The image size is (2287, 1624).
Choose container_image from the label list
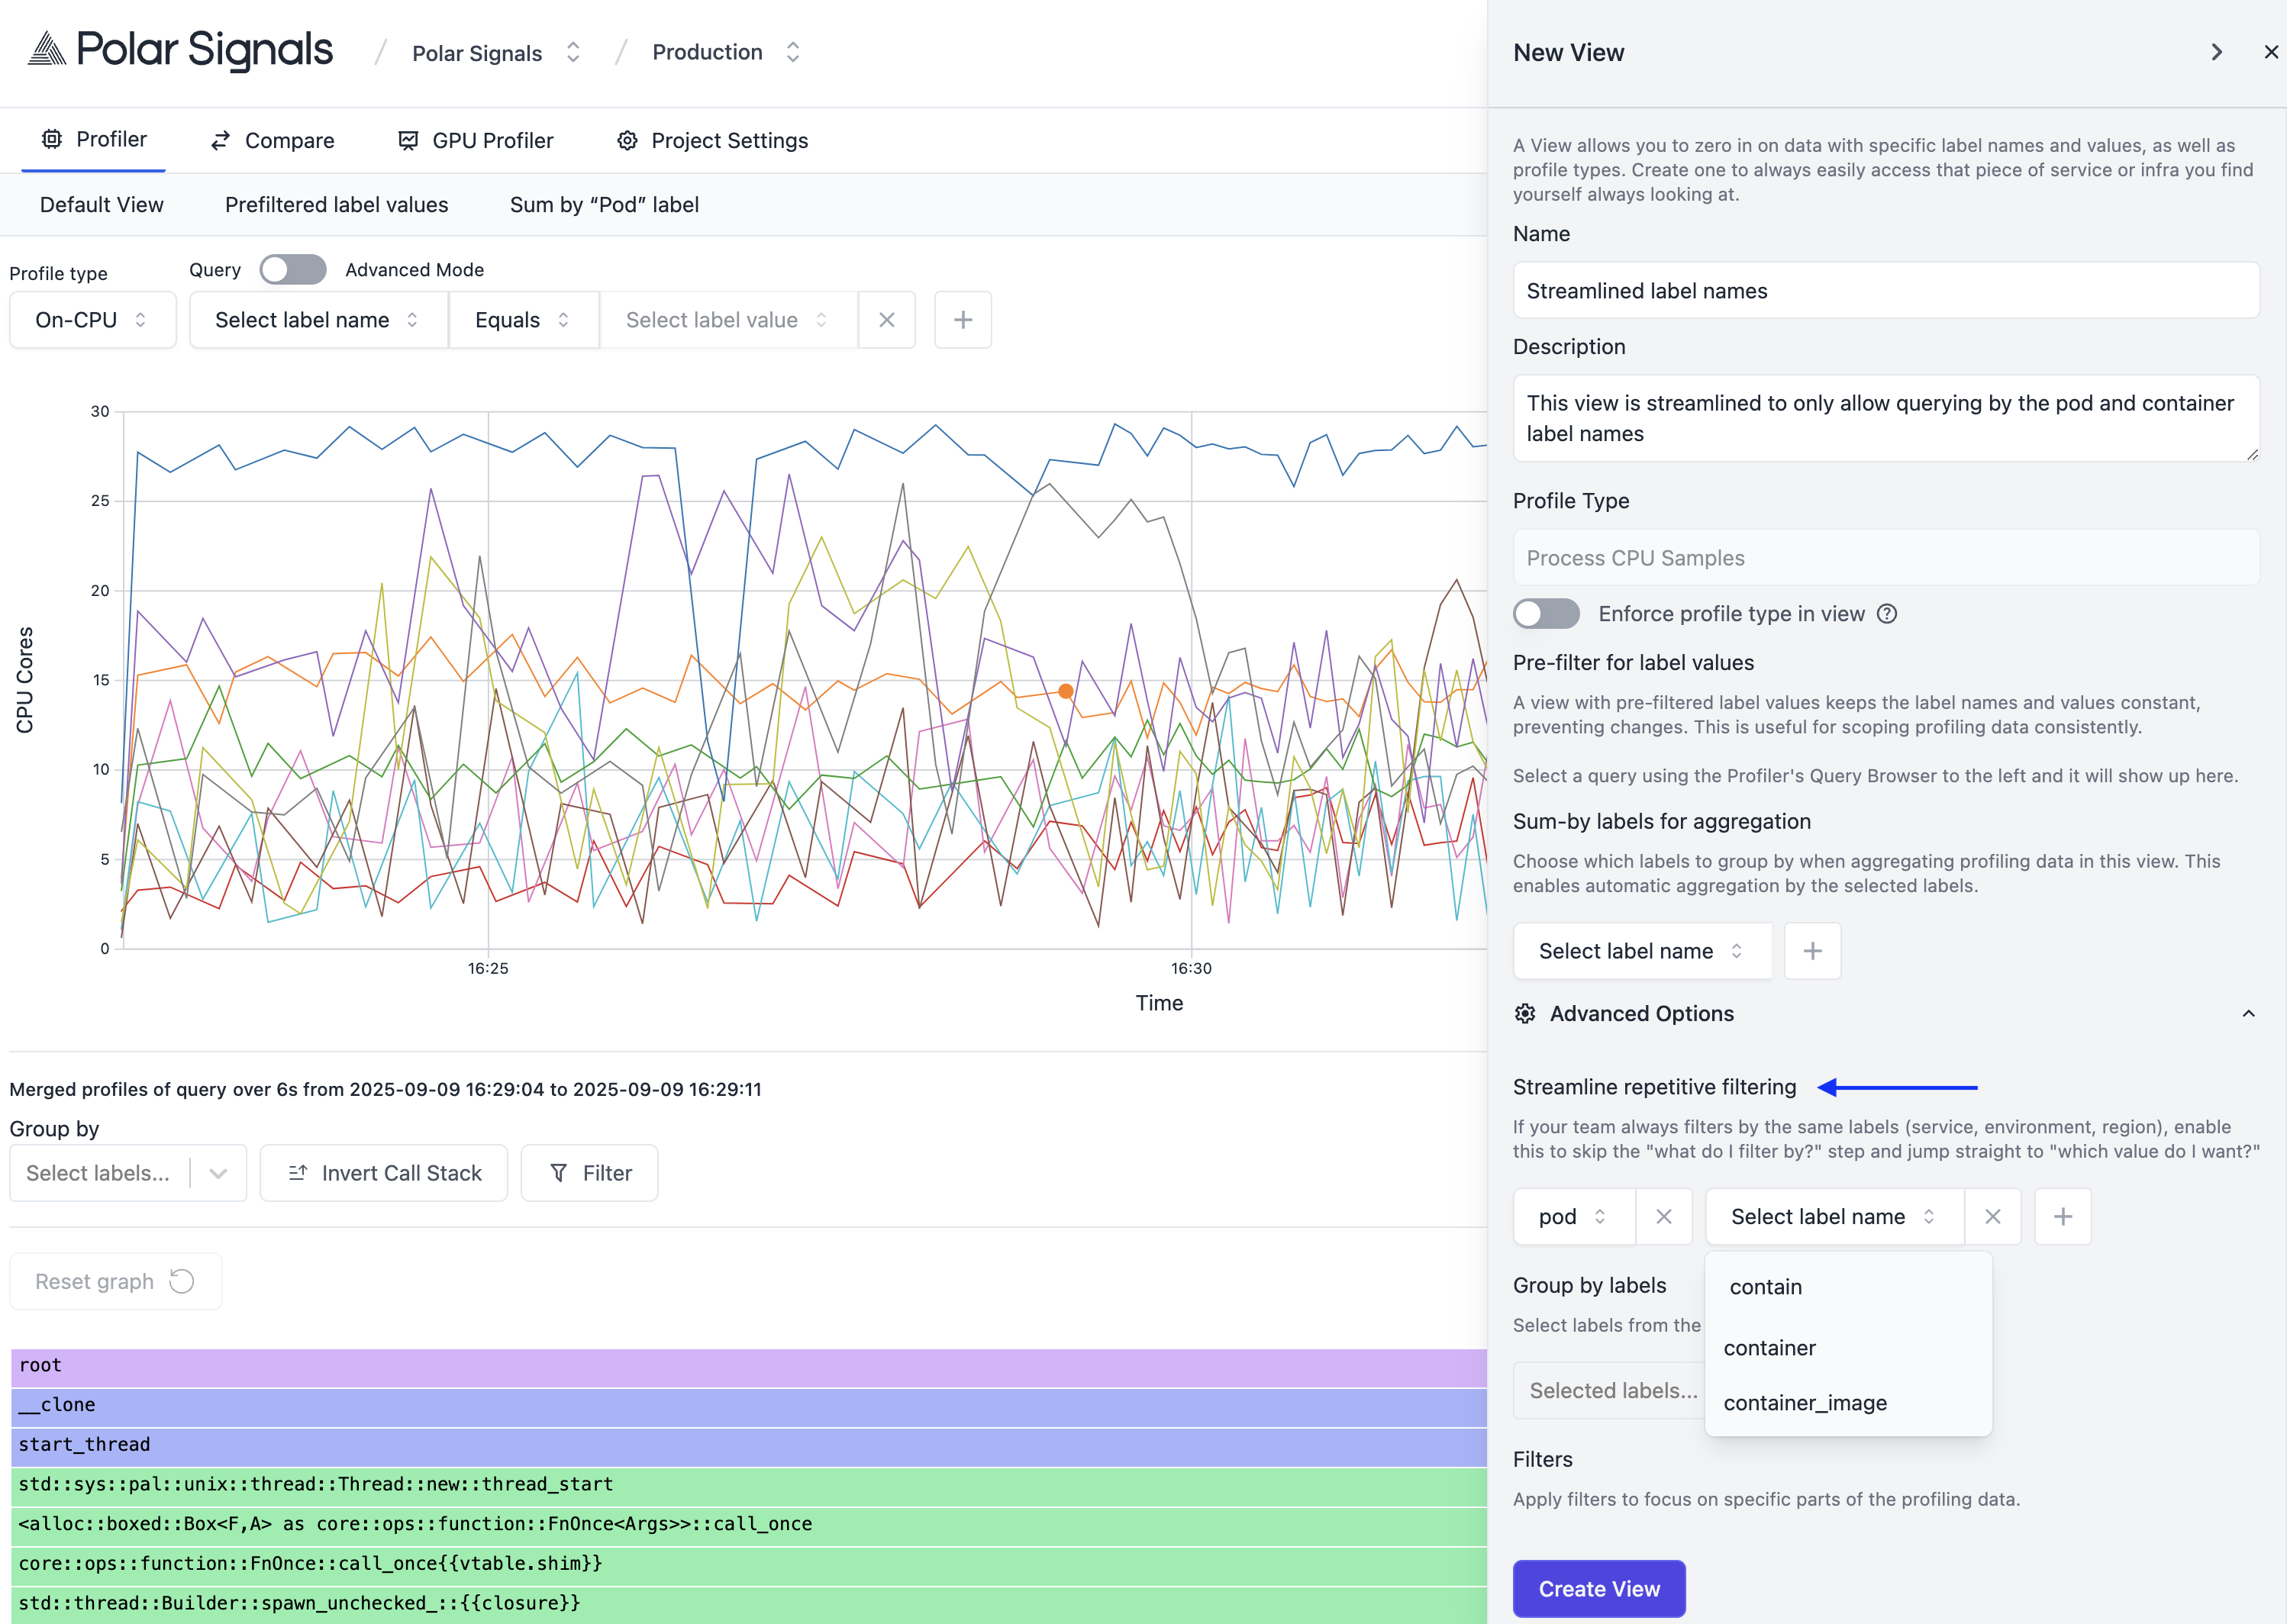(x=1804, y=1403)
